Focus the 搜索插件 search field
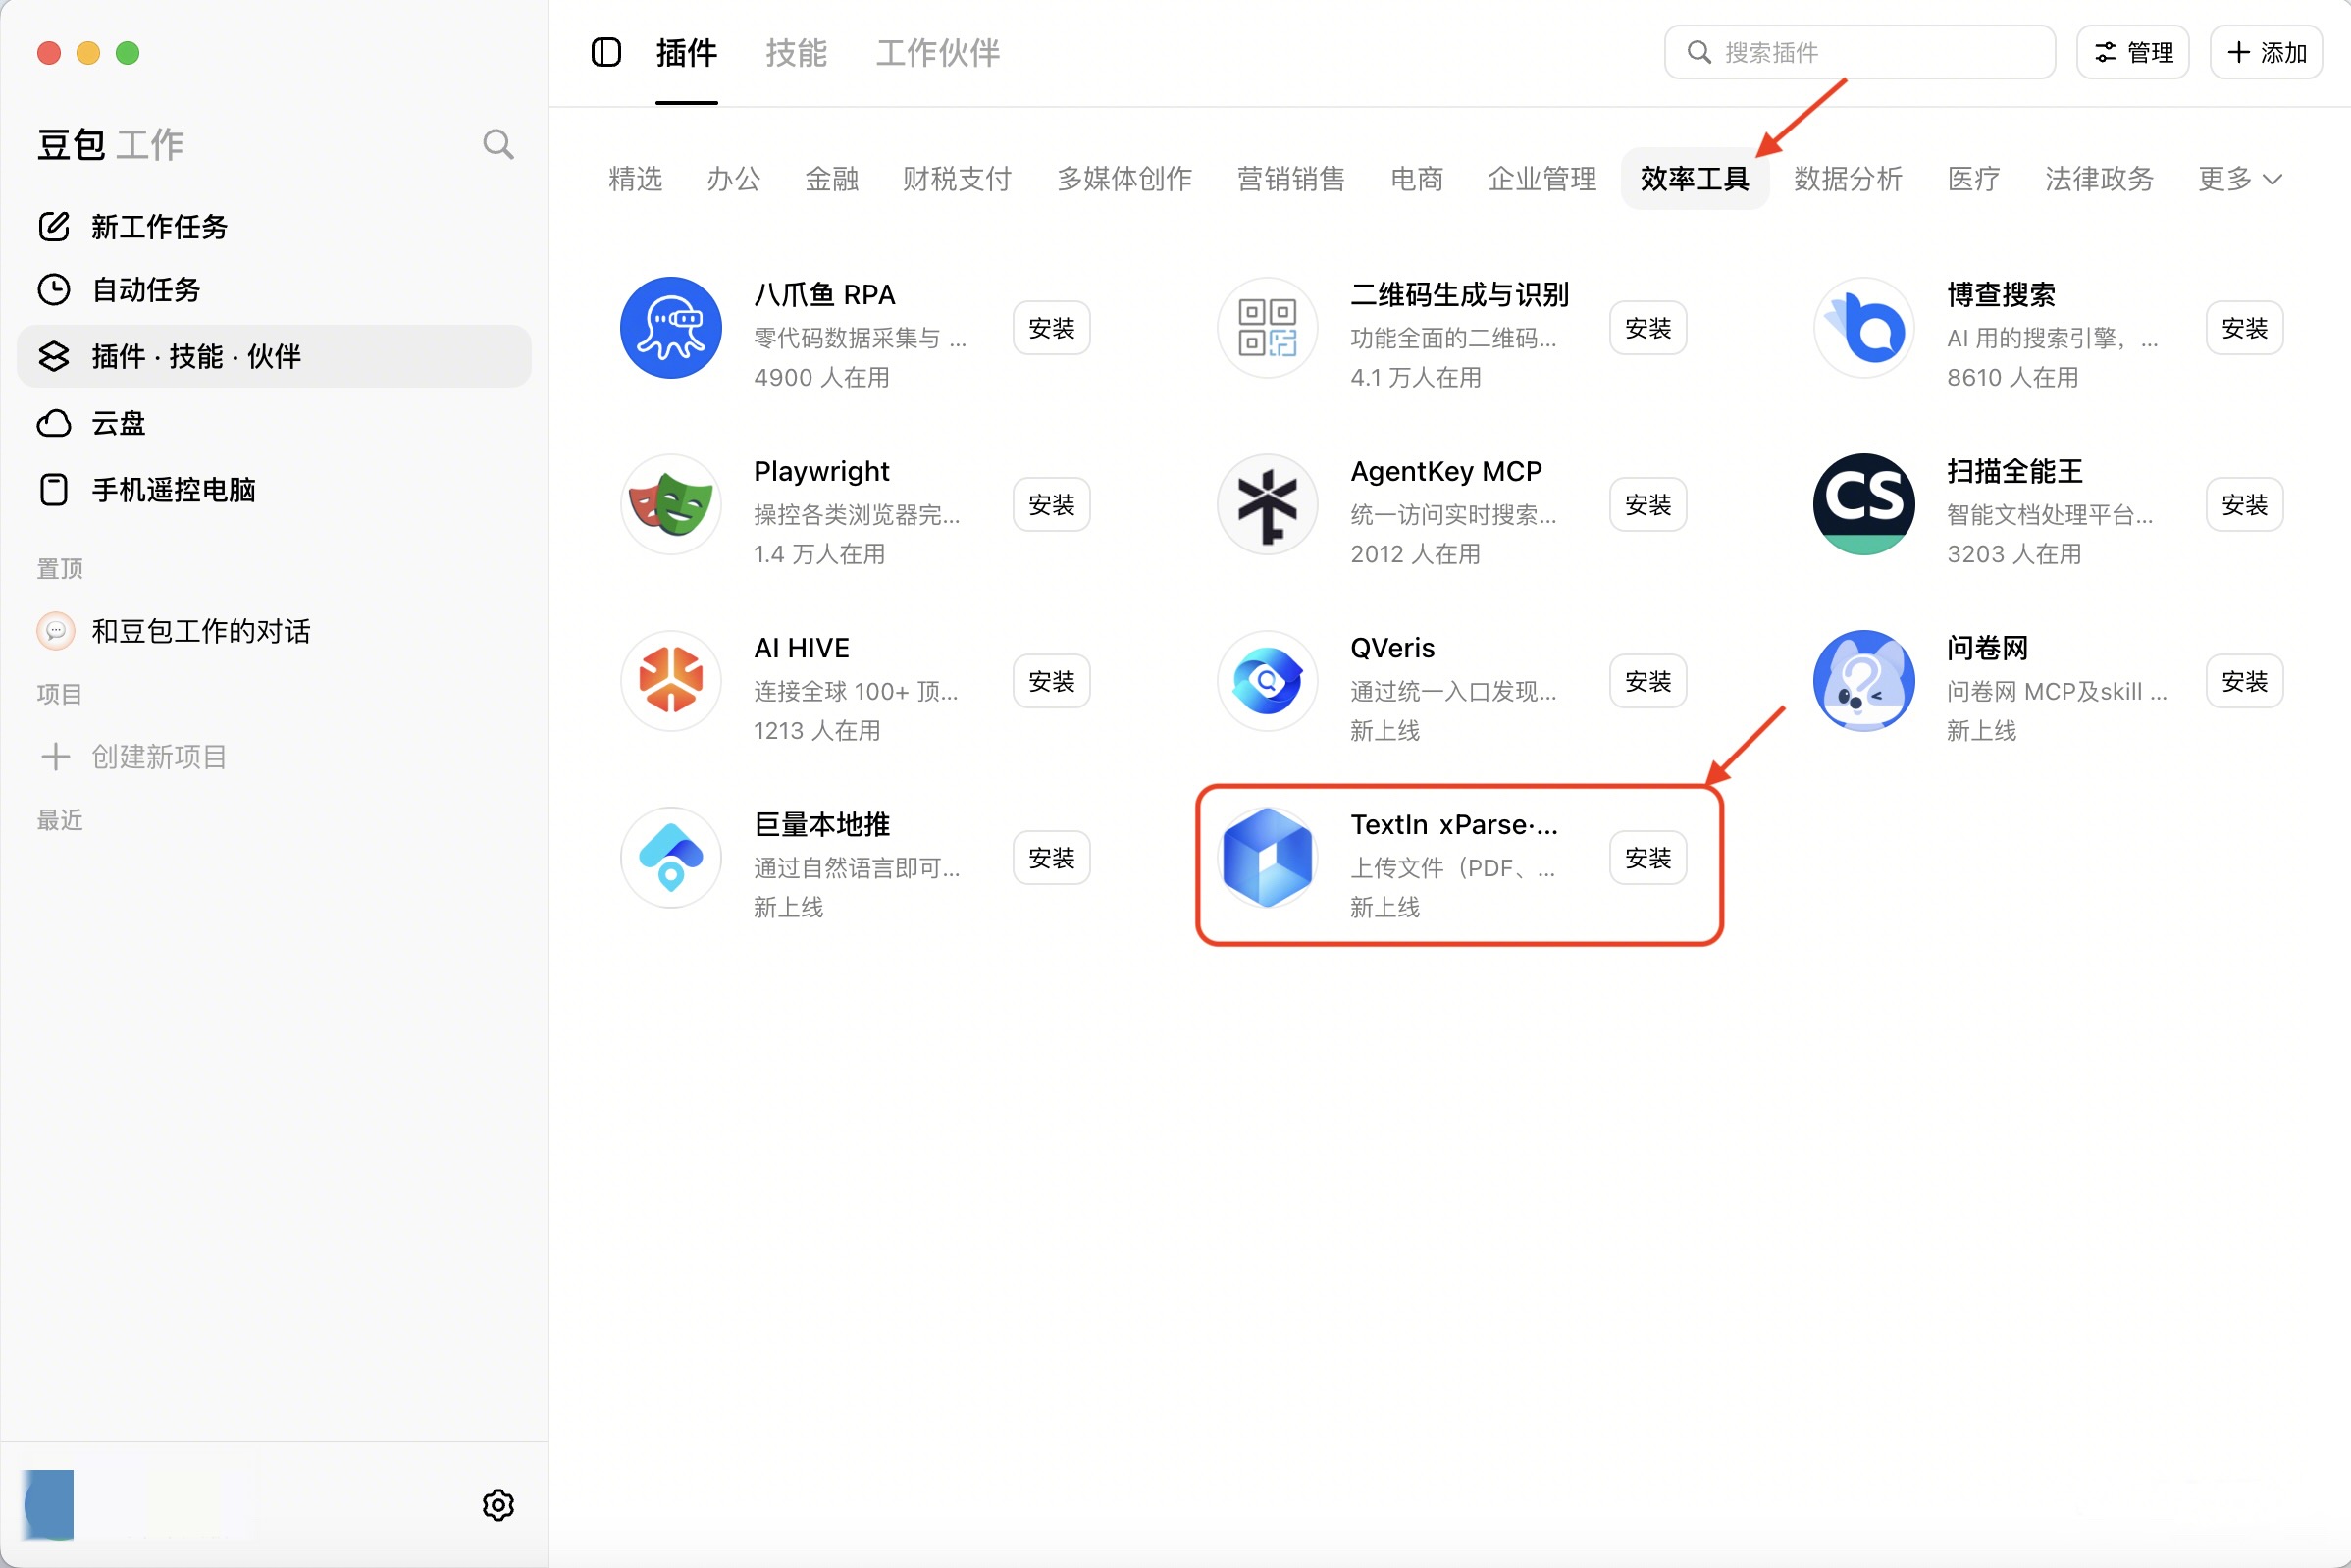The height and width of the screenshot is (1568, 2351). 1860,52
